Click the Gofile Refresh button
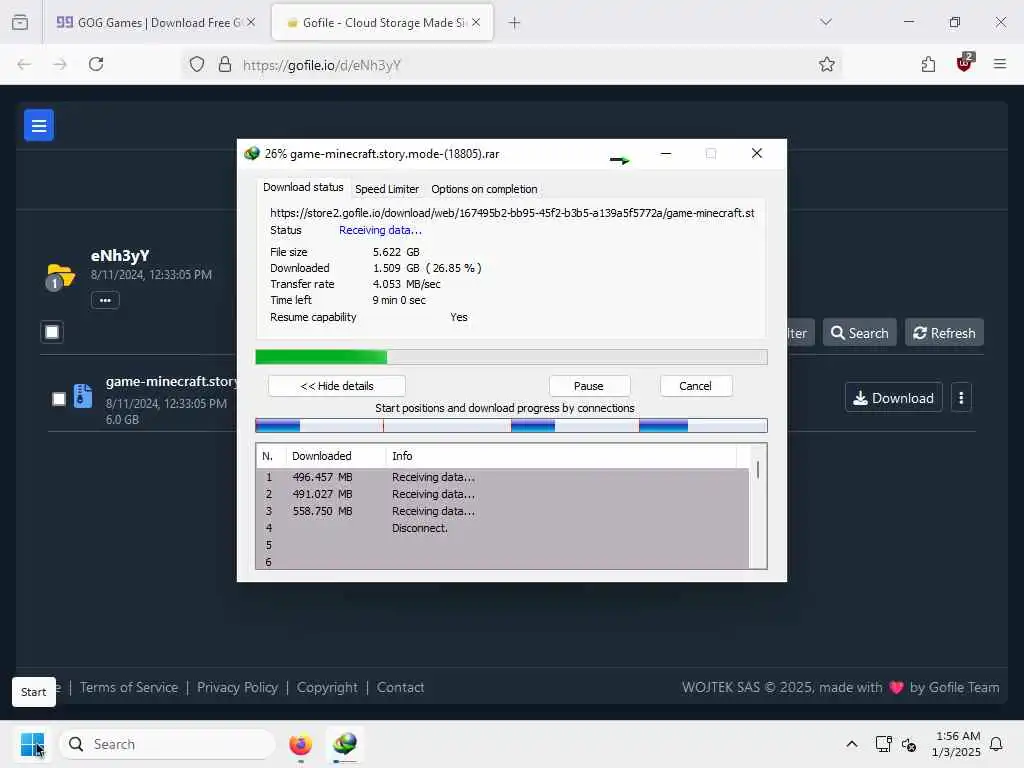 944,333
